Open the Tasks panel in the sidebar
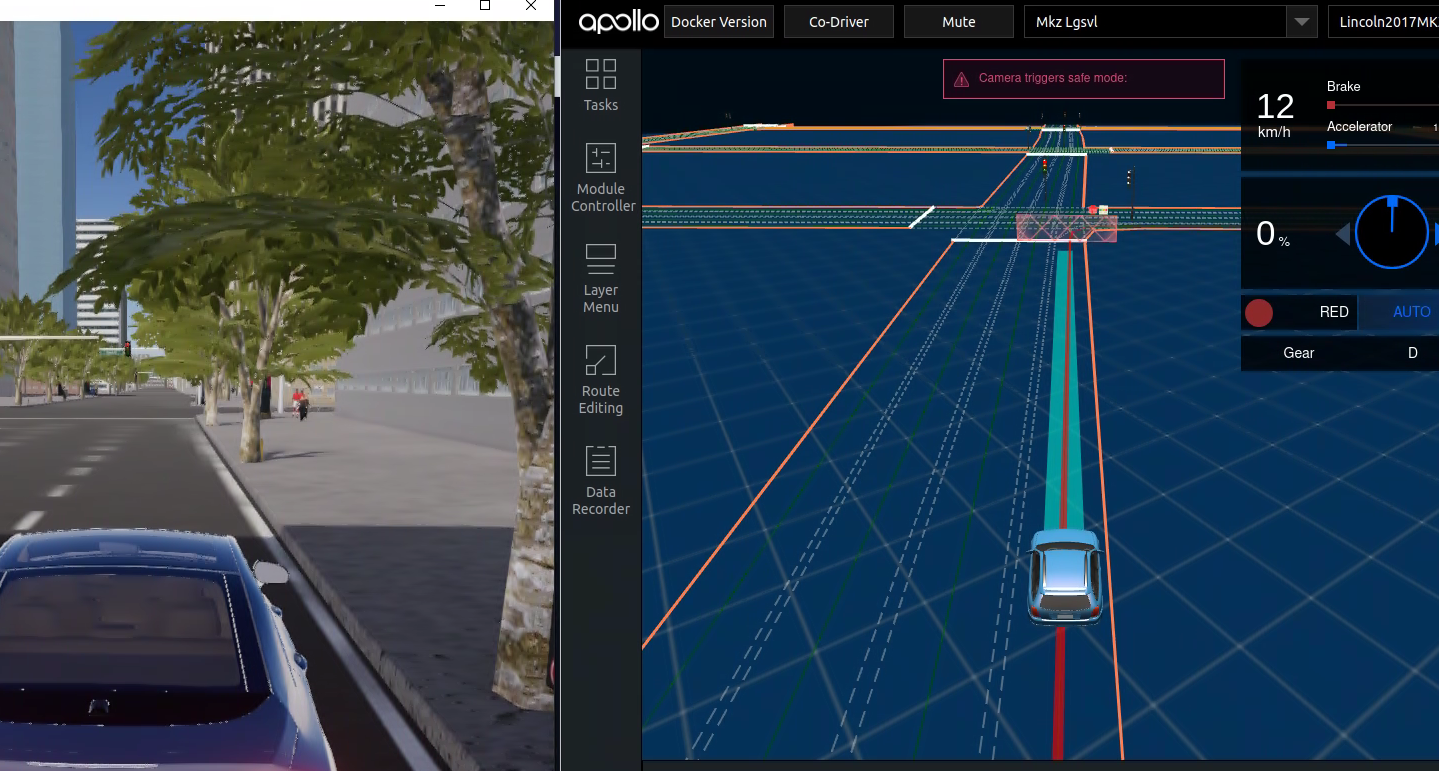The height and width of the screenshot is (771, 1439). tap(600, 85)
